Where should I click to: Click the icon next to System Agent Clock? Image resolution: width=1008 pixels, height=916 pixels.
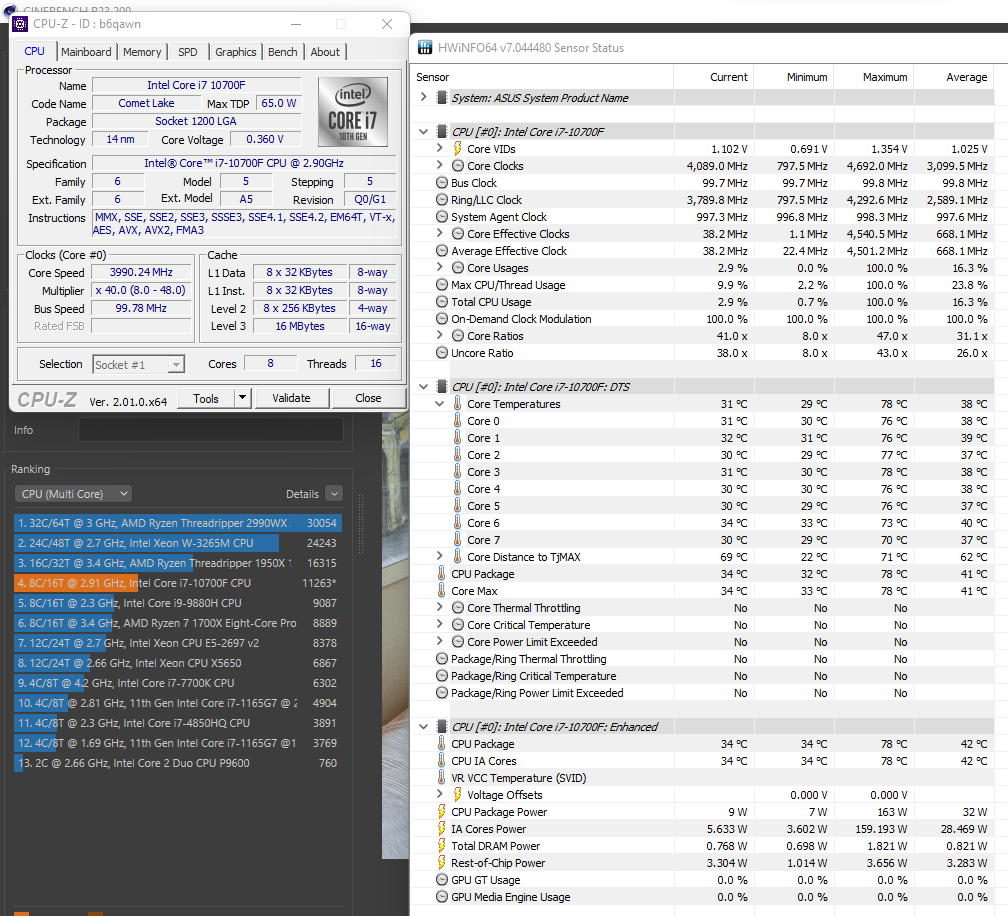[442, 217]
